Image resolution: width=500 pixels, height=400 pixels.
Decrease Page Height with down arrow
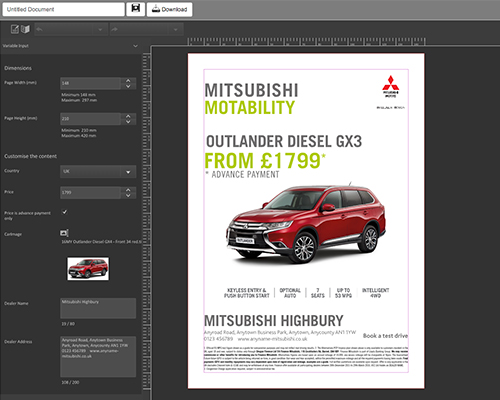tap(128, 122)
